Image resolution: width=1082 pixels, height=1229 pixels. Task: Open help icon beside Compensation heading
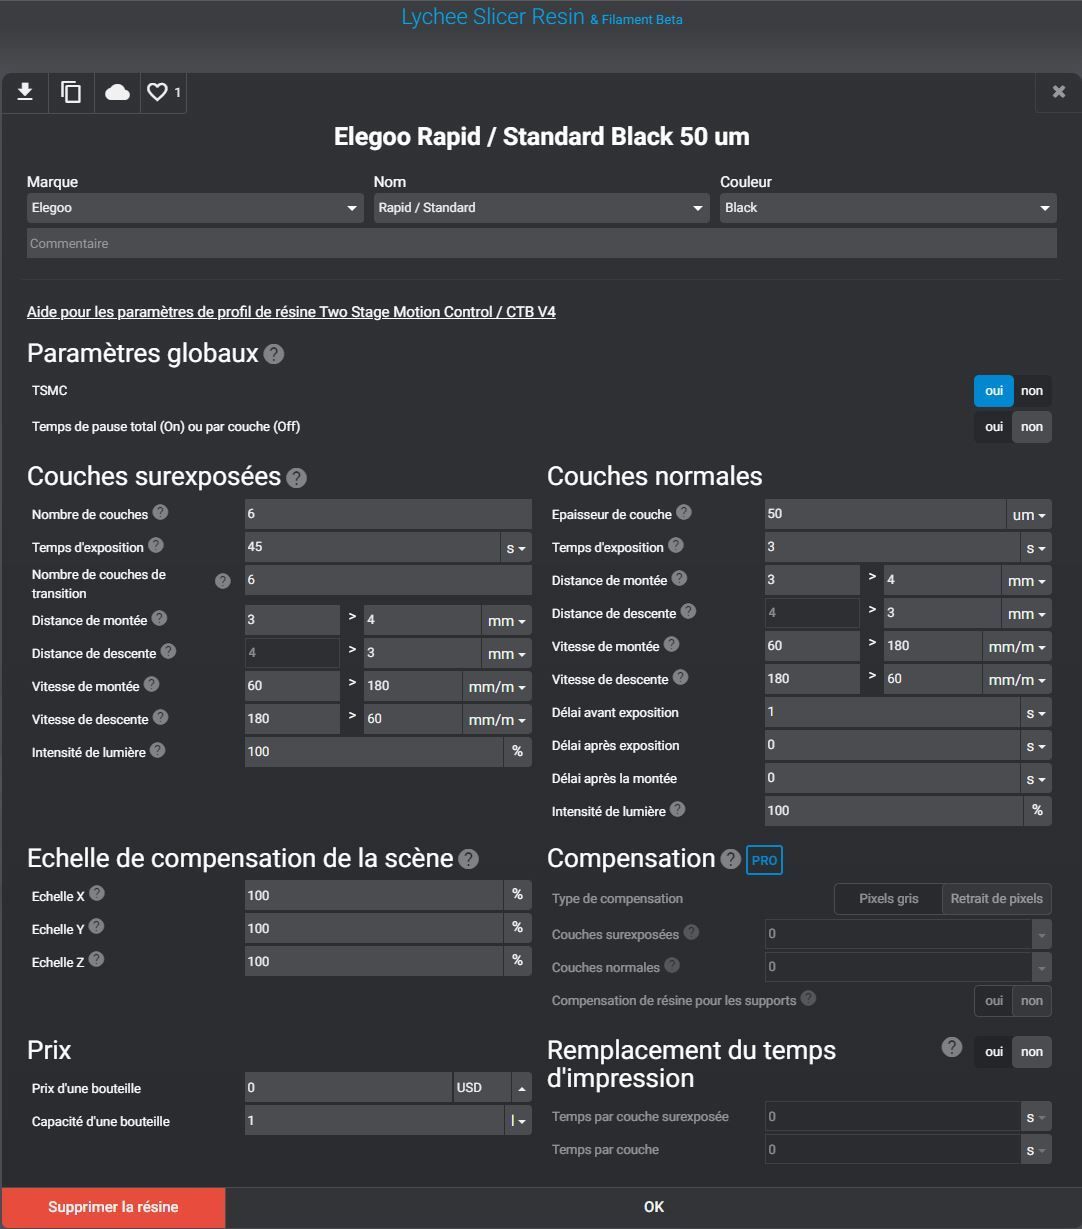coord(731,859)
